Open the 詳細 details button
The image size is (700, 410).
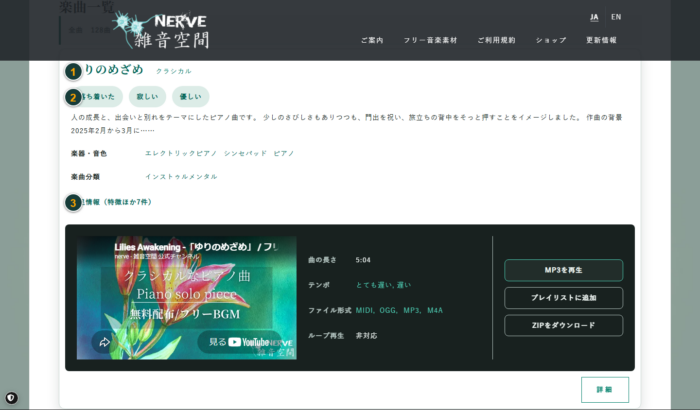[x=605, y=389]
